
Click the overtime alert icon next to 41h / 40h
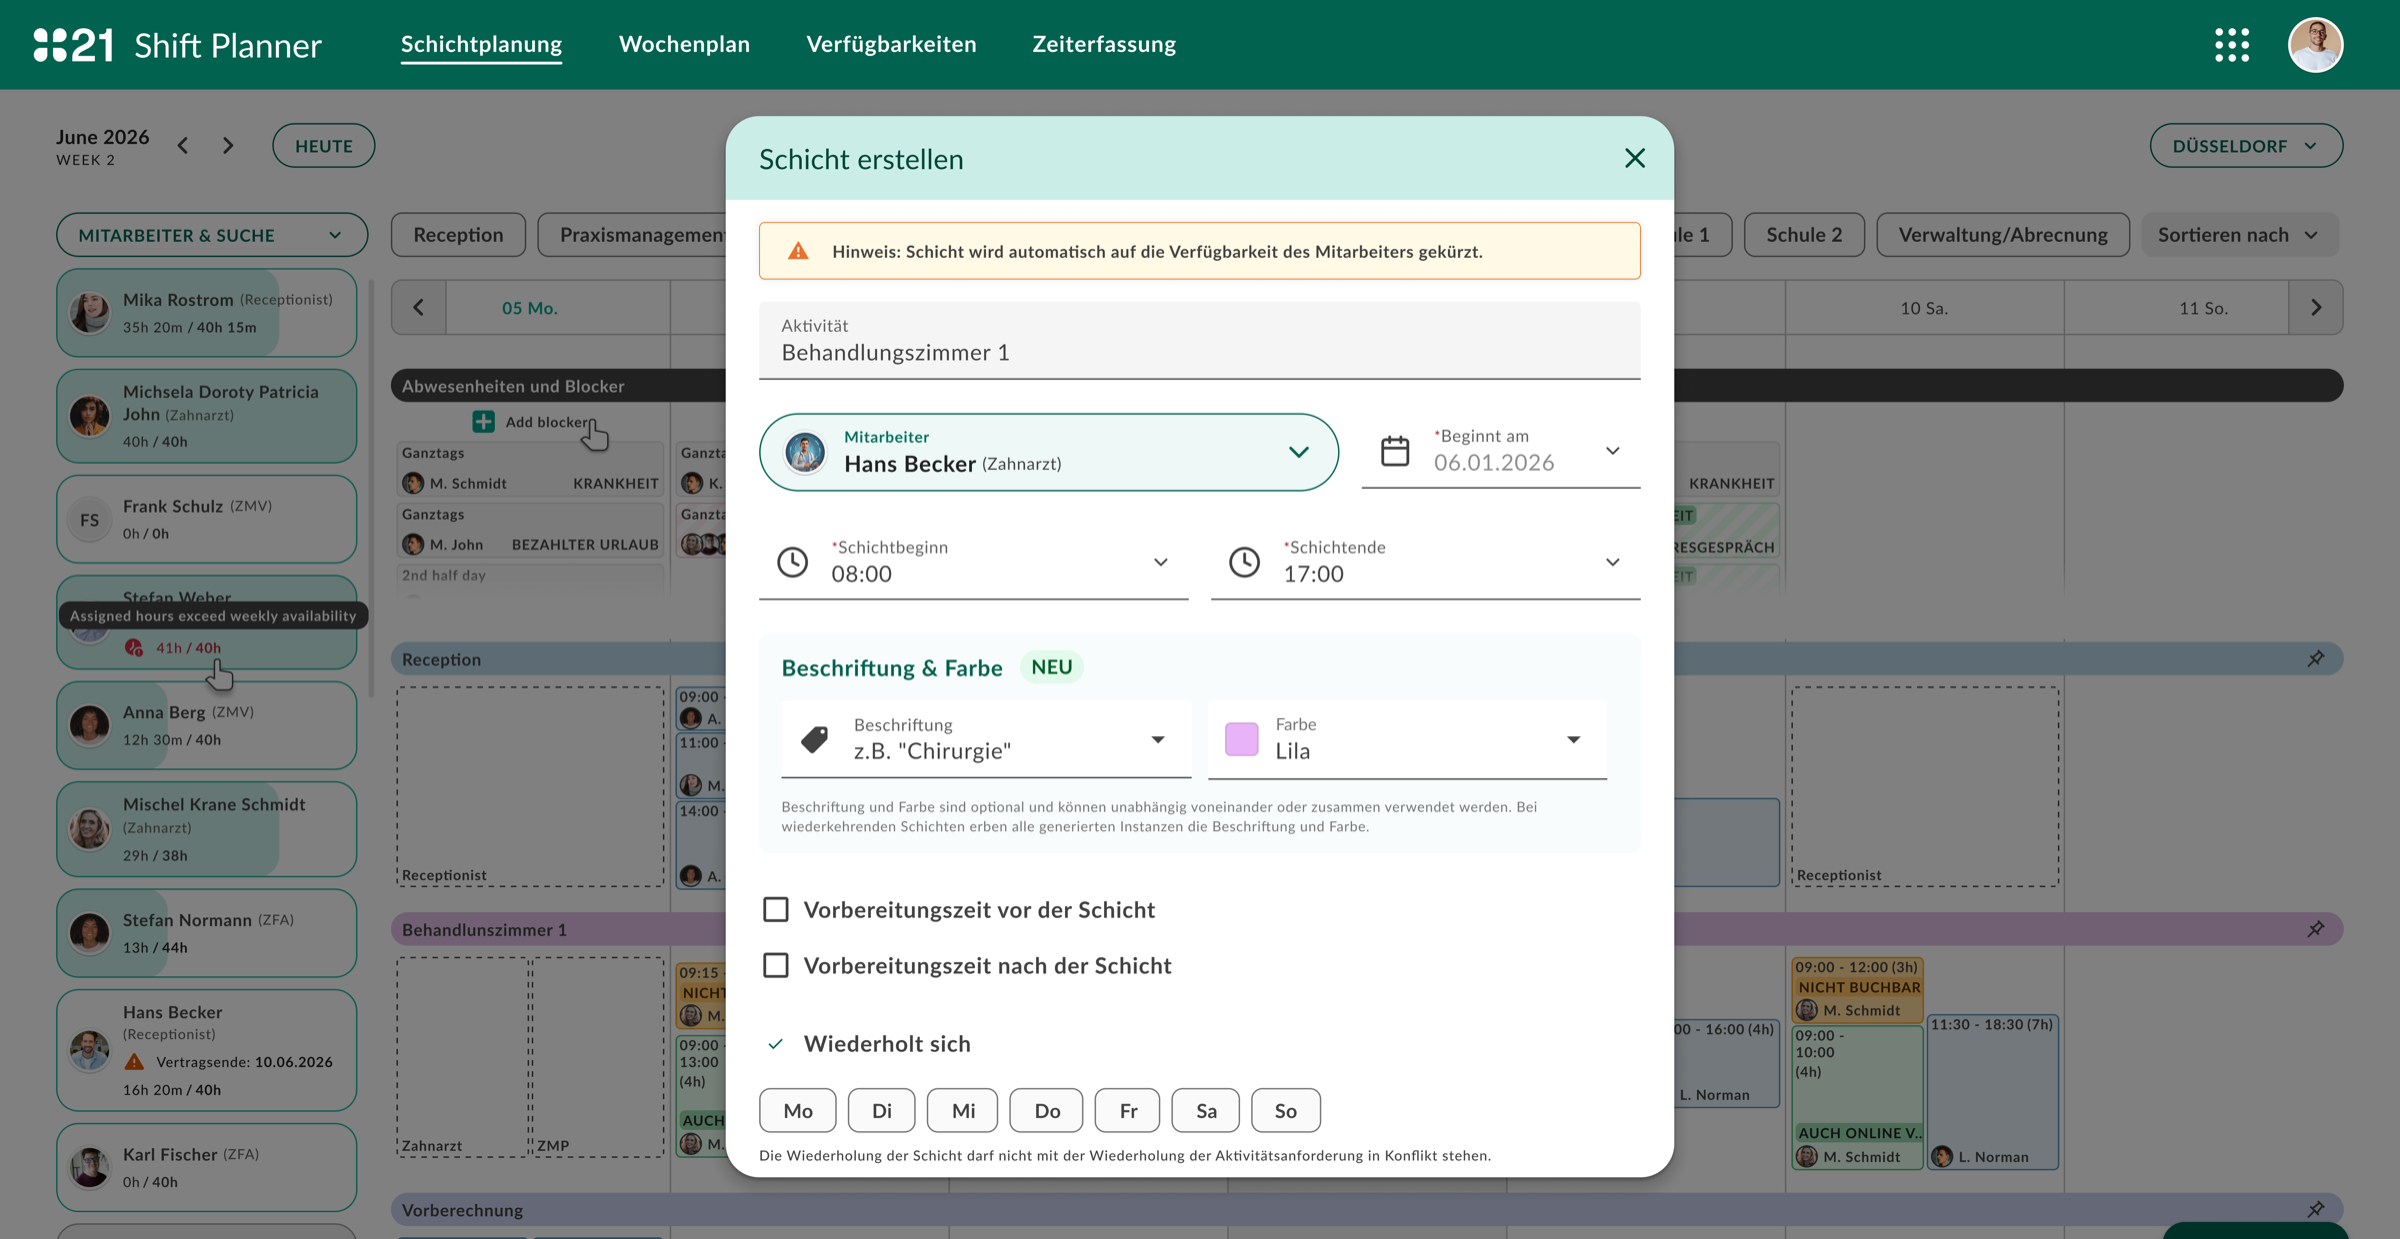point(134,648)
